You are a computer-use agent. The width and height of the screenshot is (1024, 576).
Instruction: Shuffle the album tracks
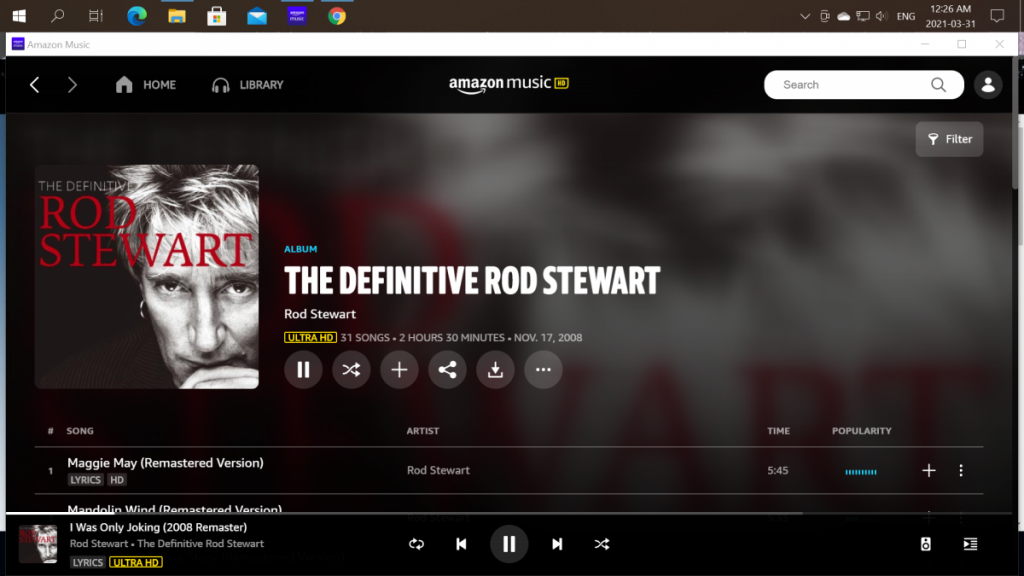351,370
